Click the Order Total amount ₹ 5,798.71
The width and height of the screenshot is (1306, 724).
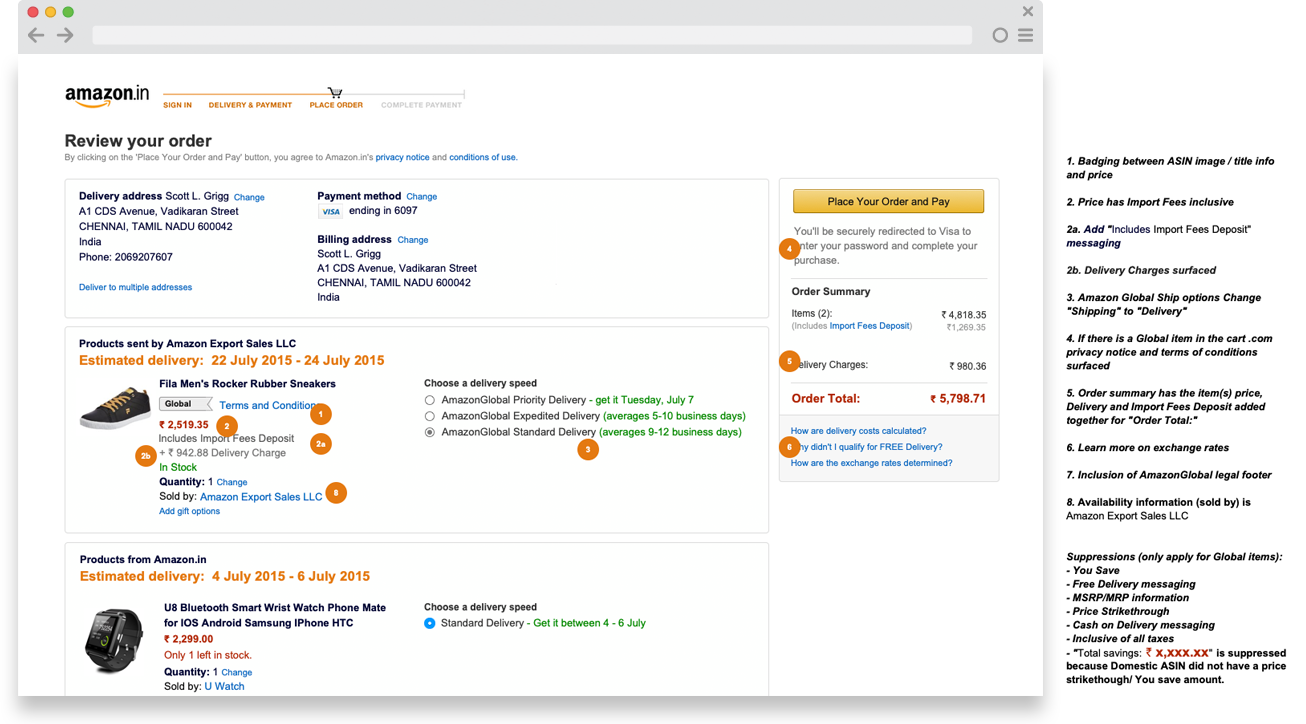pos(958,399)
